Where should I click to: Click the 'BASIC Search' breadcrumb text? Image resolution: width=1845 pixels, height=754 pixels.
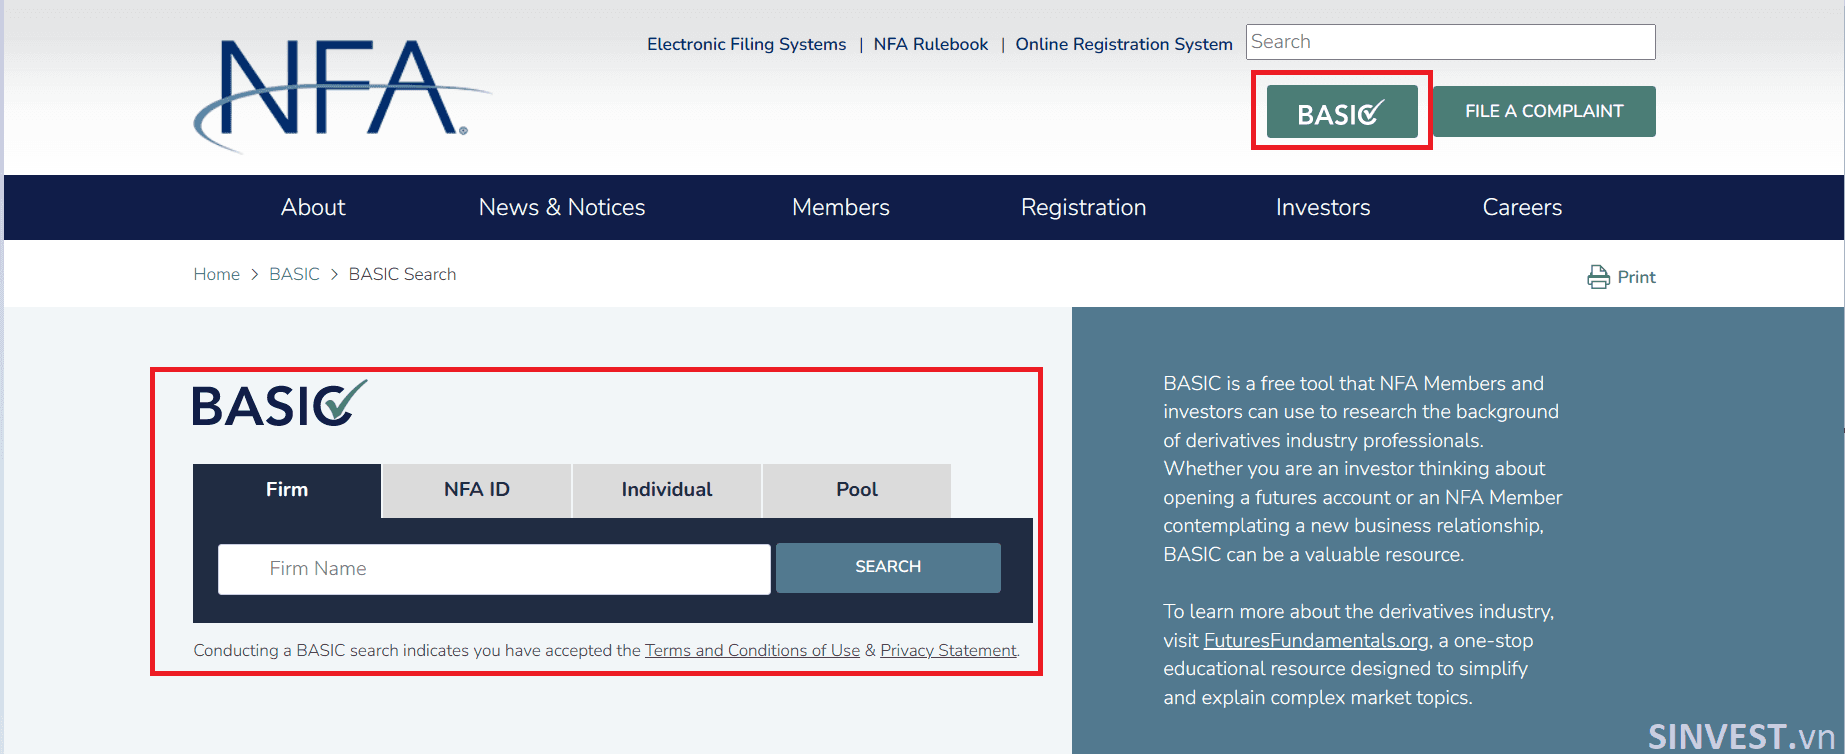point(402,274)
